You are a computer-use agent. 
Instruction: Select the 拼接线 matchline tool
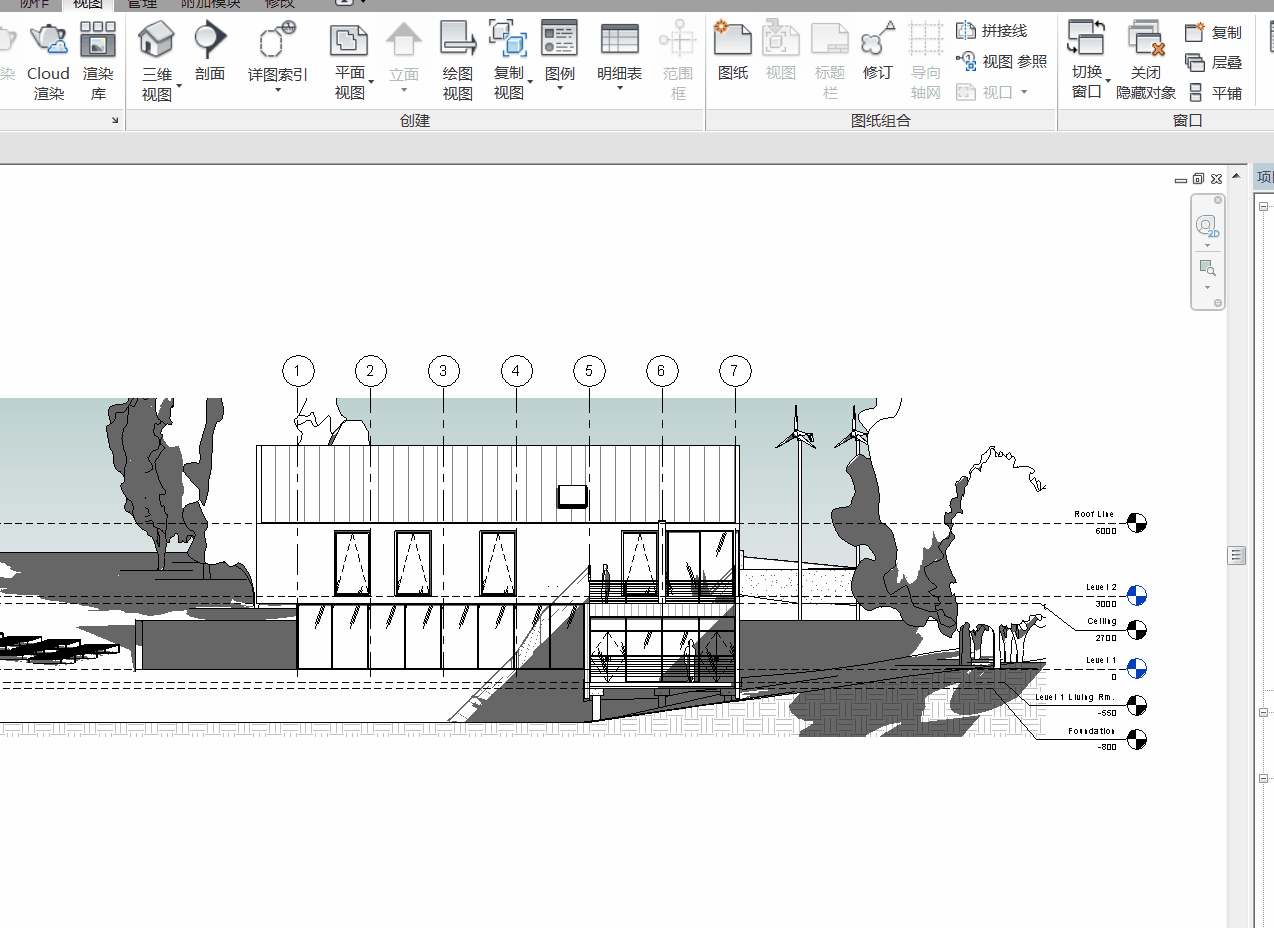992,31
